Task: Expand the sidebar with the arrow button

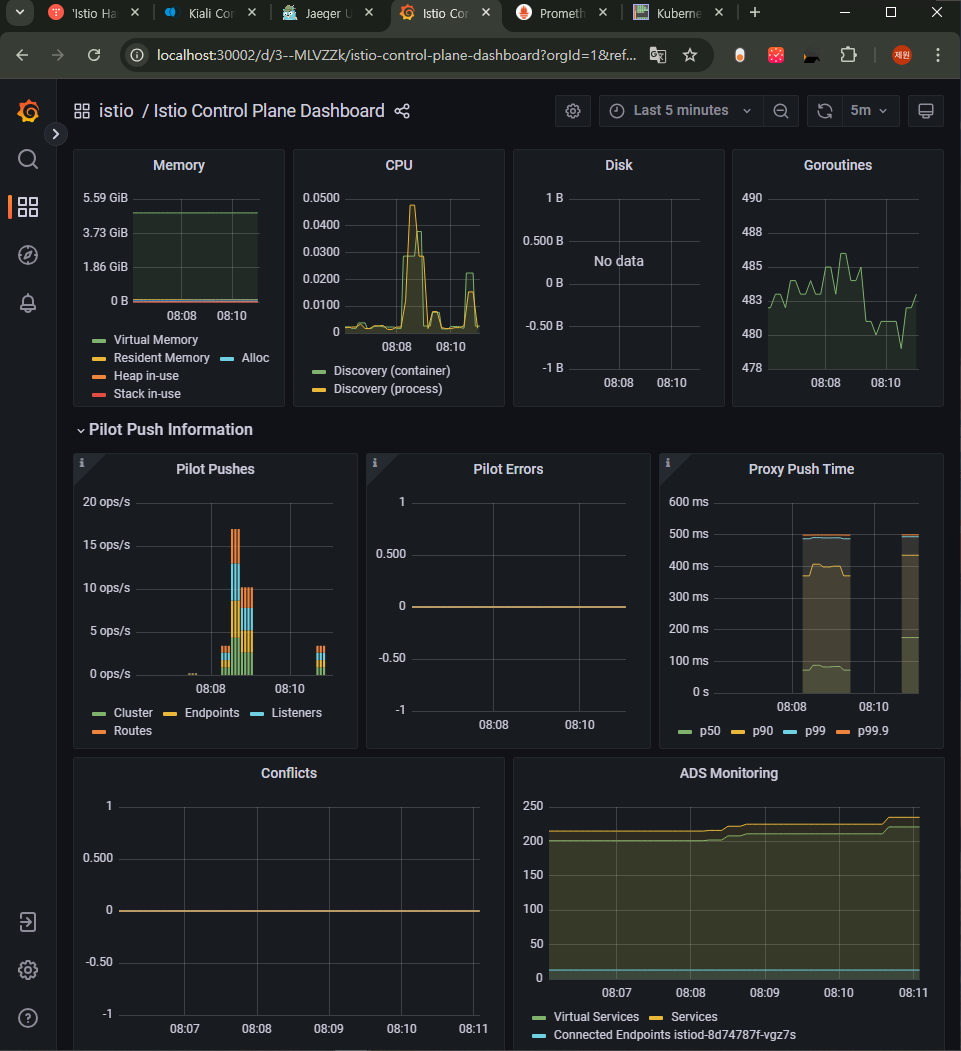Action: (56, 134)
